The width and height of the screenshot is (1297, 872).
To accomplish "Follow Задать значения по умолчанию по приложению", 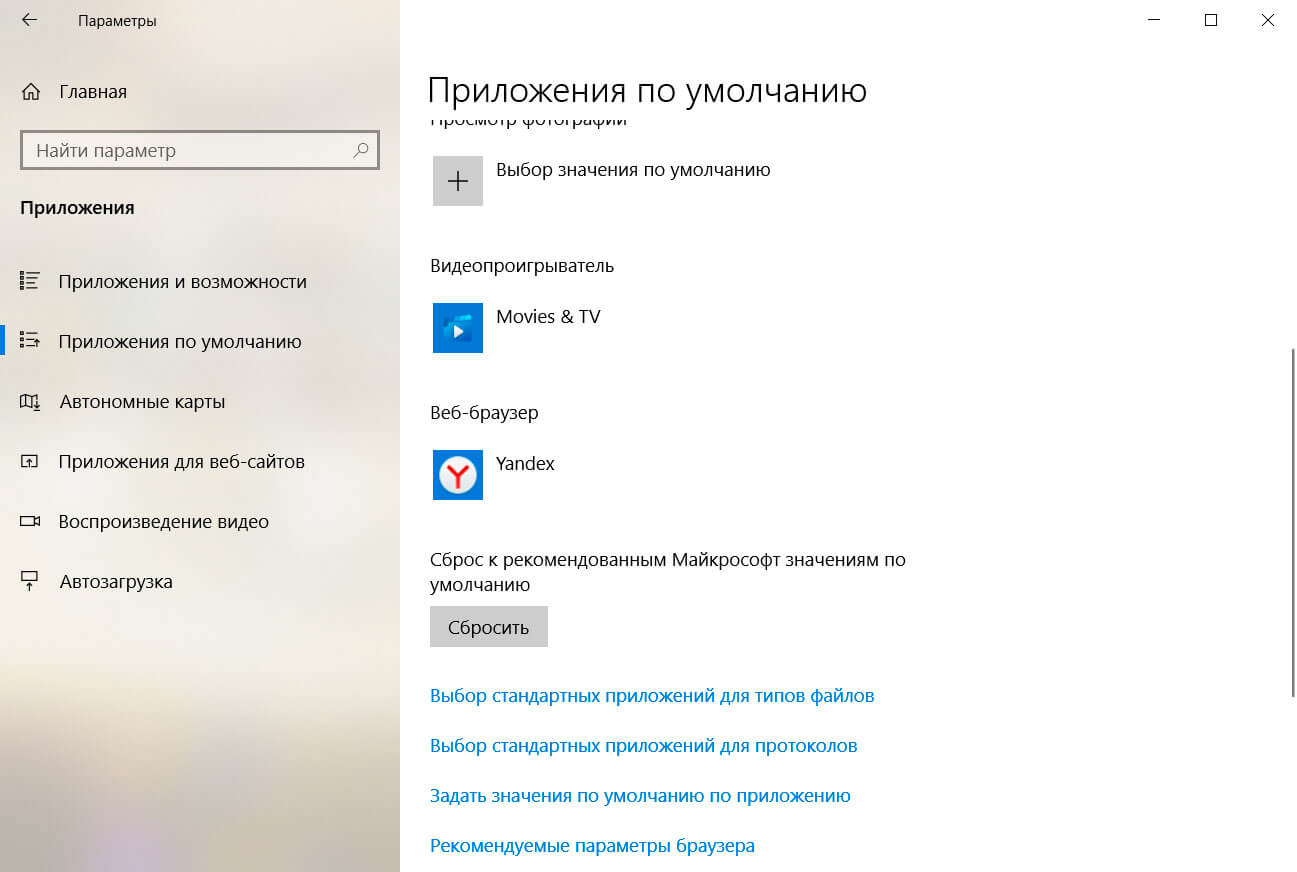I will 640,796.
